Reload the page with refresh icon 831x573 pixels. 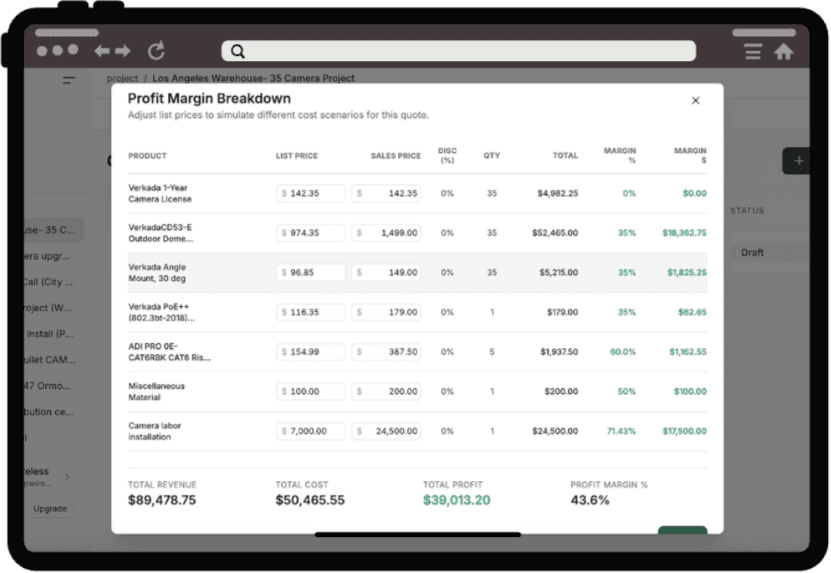tap(156, 51)
